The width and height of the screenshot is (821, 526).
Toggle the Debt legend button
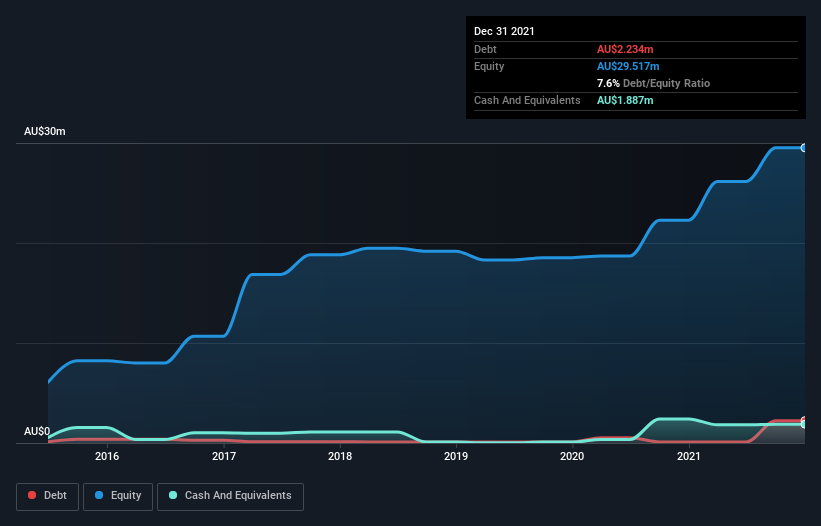coord(48,496)
